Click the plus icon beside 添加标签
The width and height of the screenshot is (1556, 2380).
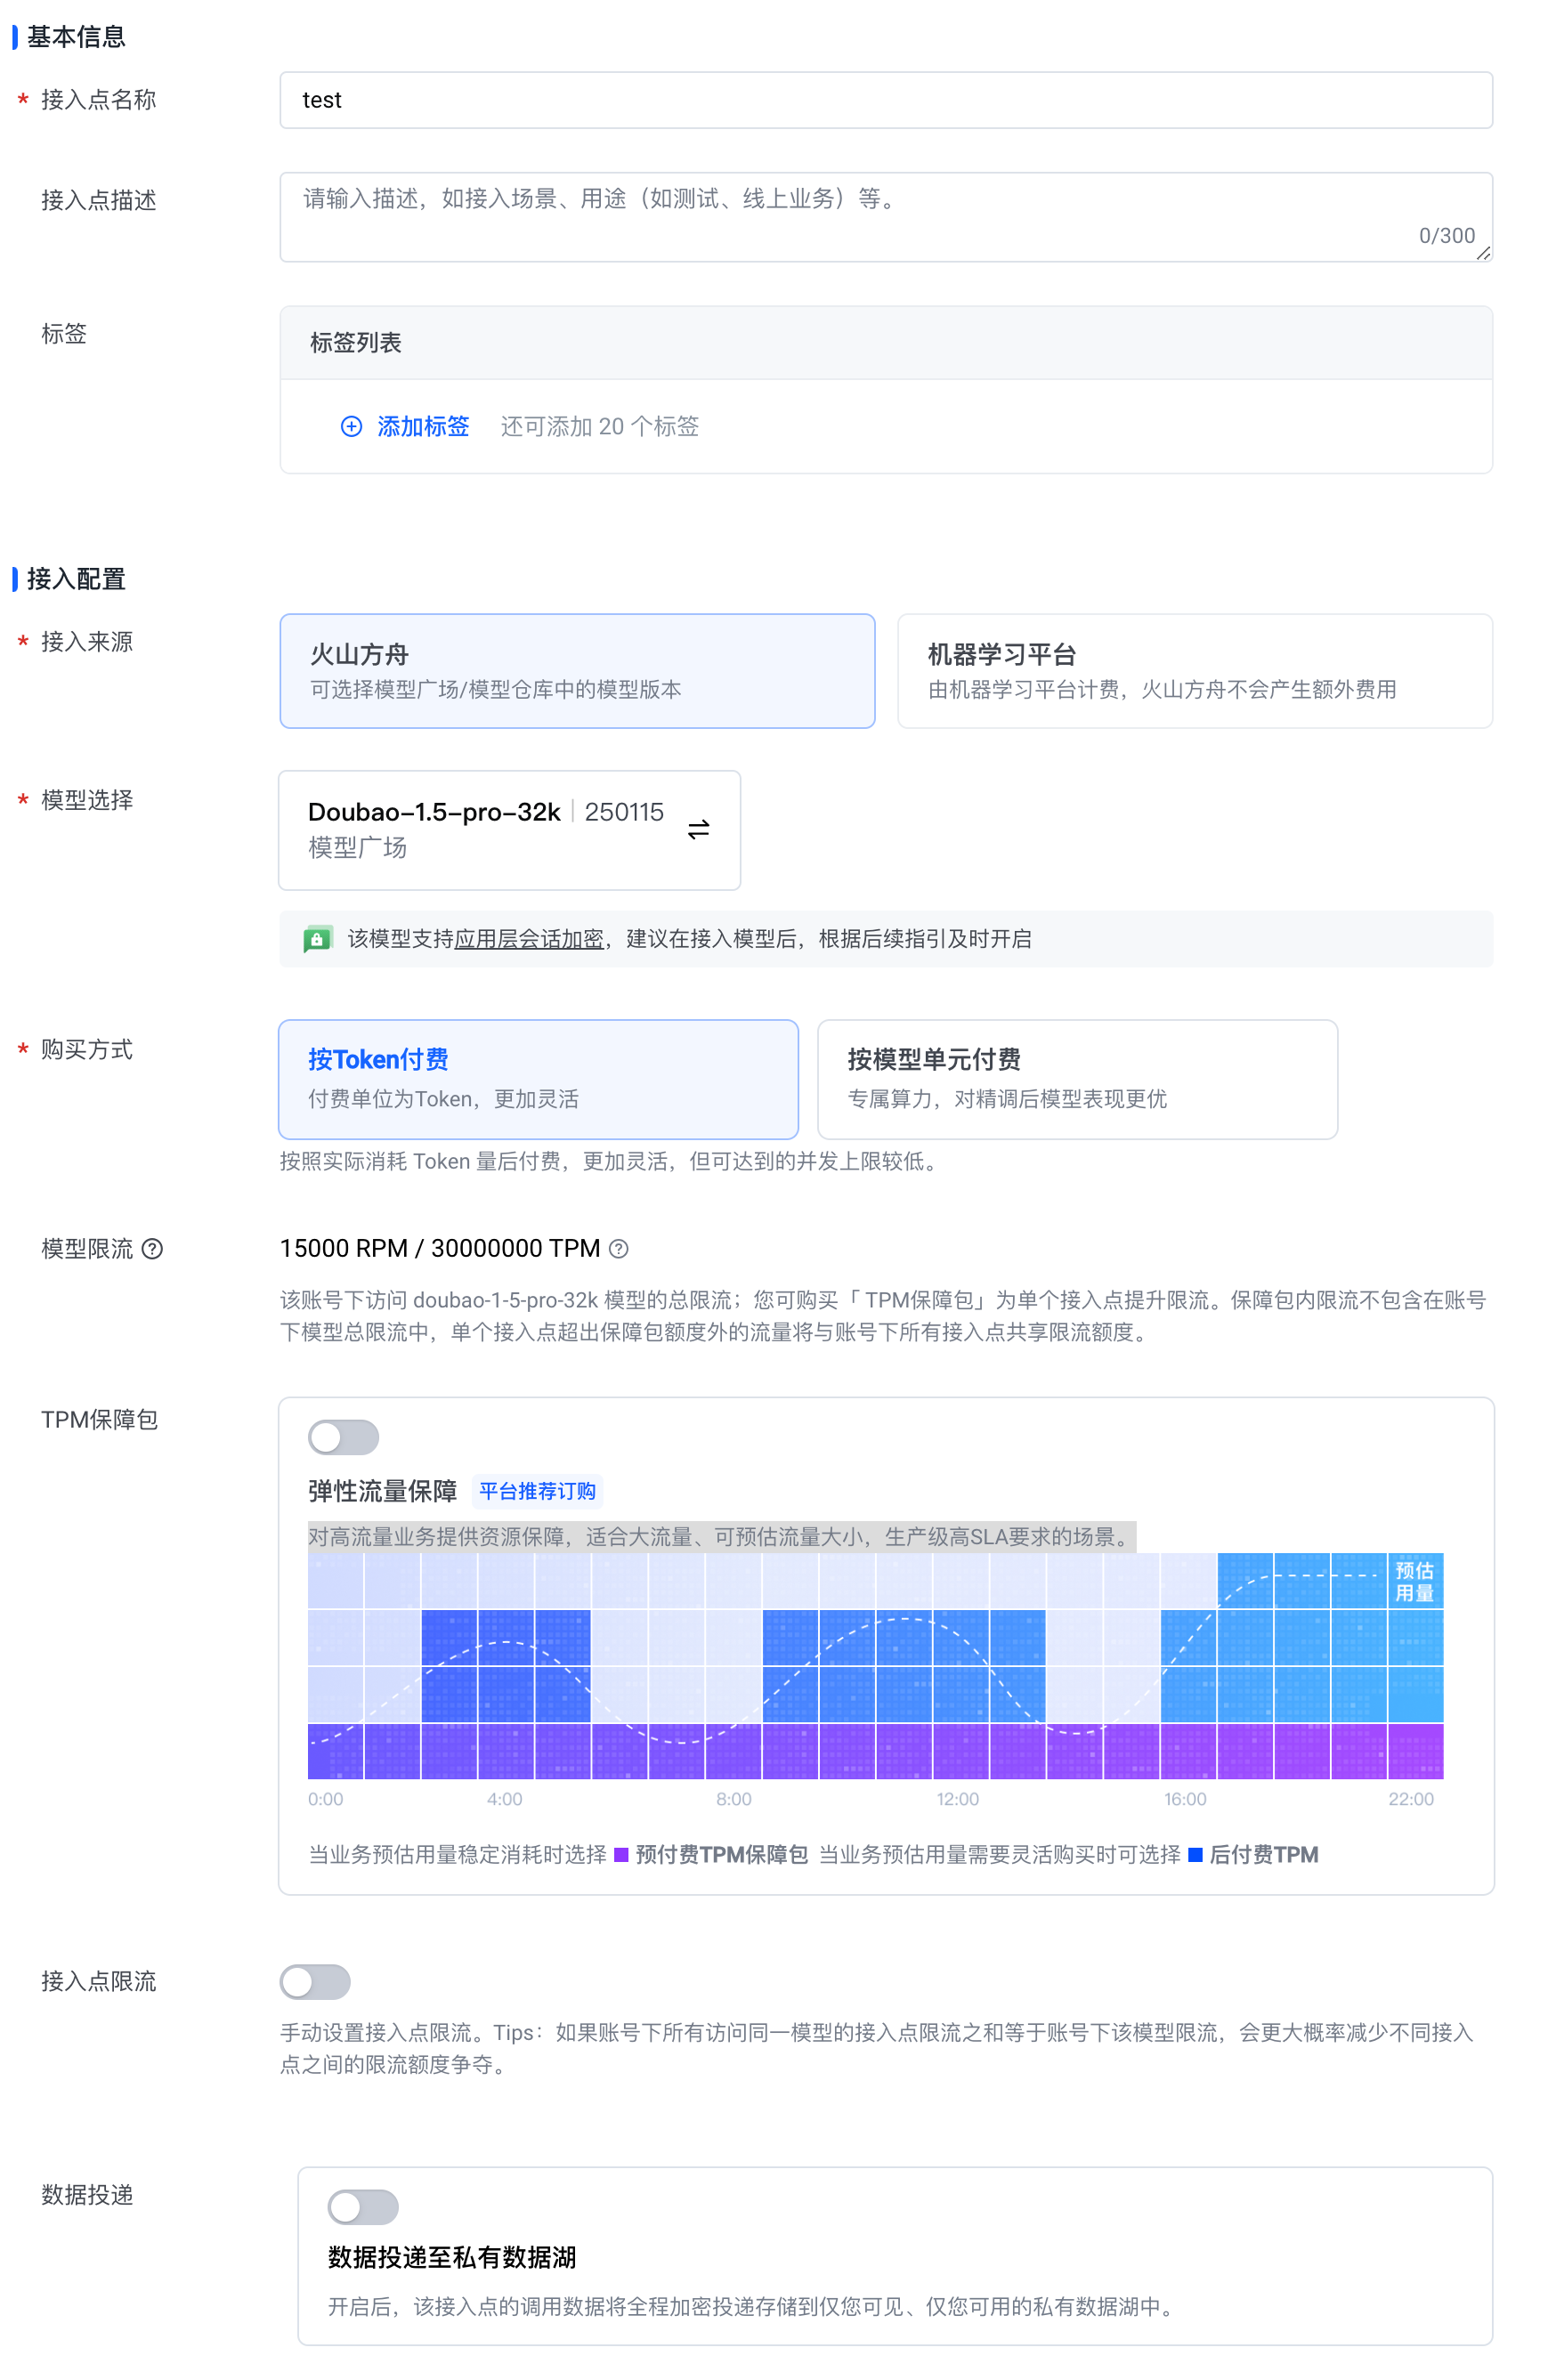(351, 427)
